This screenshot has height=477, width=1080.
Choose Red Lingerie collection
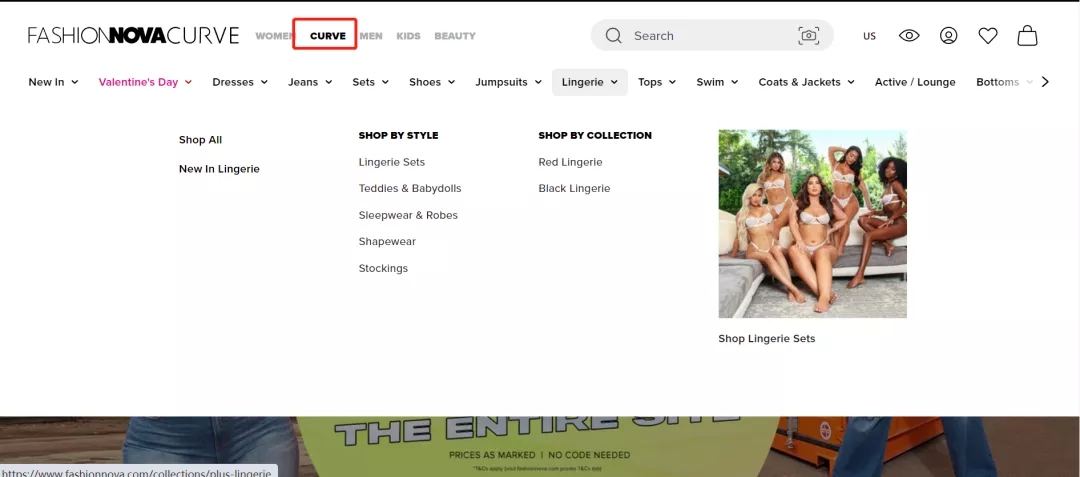(x=570, y=162)
